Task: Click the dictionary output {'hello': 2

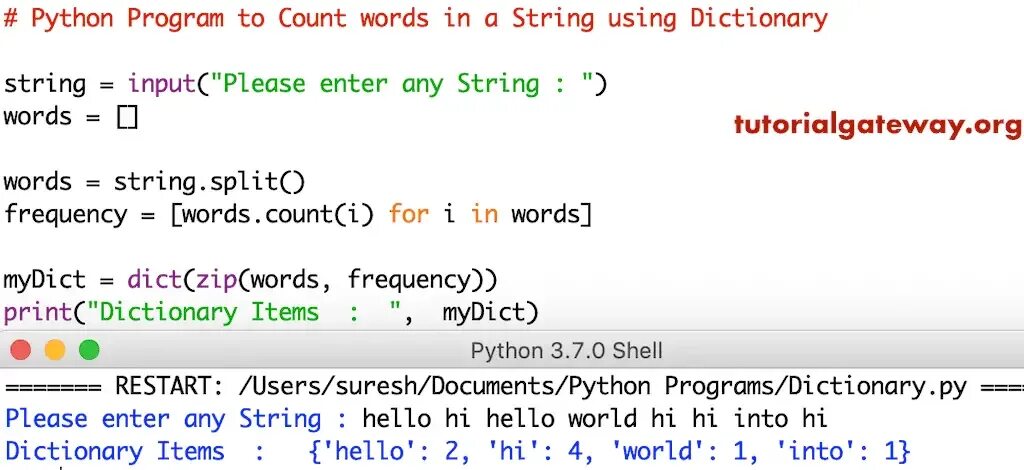Action: pyautogui.click(x=609, y=451)
